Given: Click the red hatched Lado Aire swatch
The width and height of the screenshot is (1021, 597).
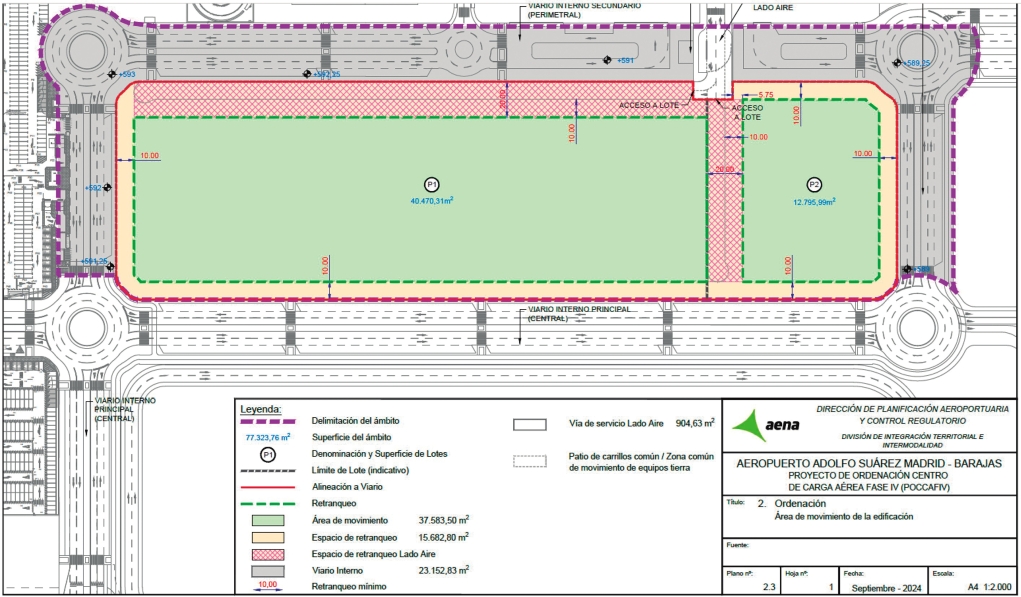Looking at the screenshot, I should [x=268, y=554].
